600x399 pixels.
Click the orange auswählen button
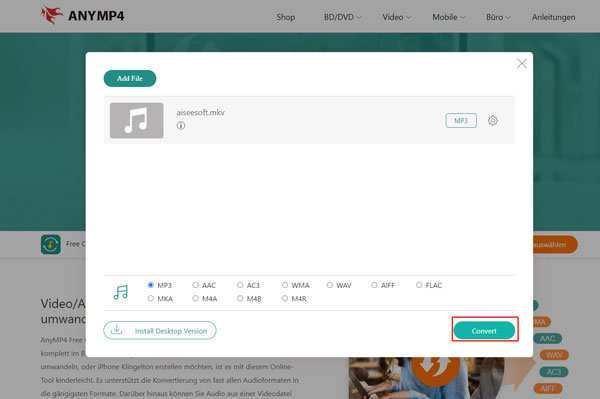click(555, 244)
